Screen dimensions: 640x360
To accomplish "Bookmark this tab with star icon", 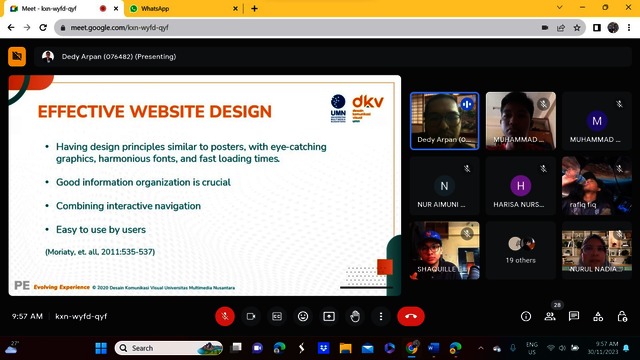I will (x=577, y=27).
